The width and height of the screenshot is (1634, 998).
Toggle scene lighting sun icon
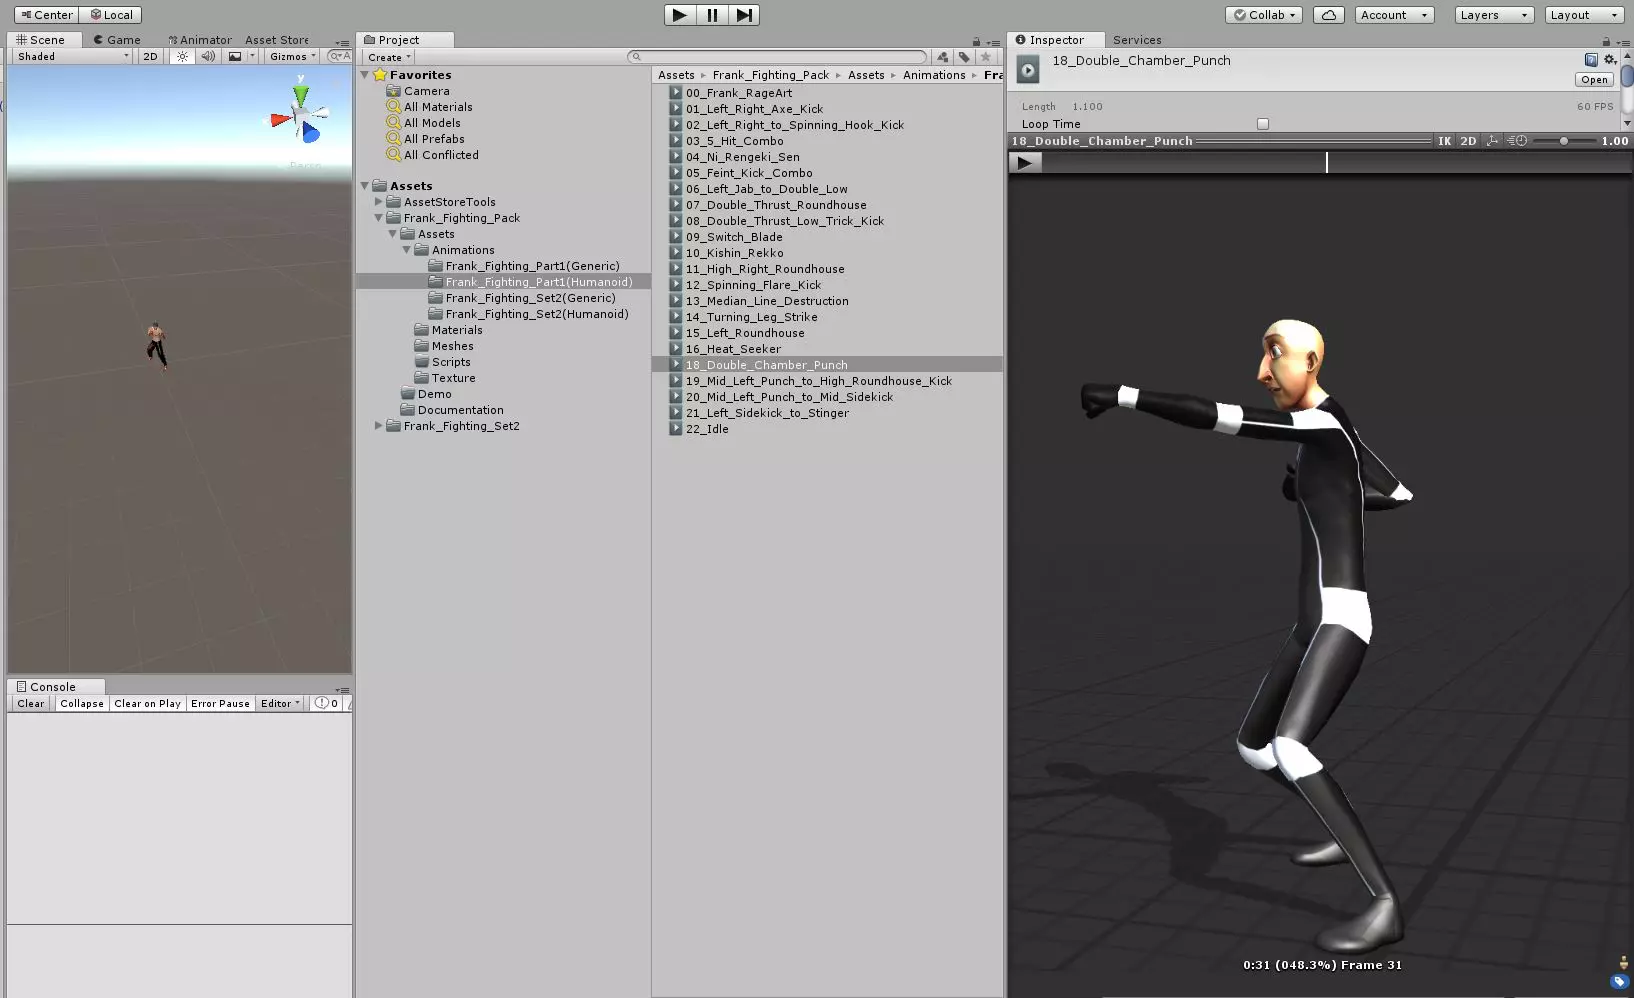tap(182, 57)
